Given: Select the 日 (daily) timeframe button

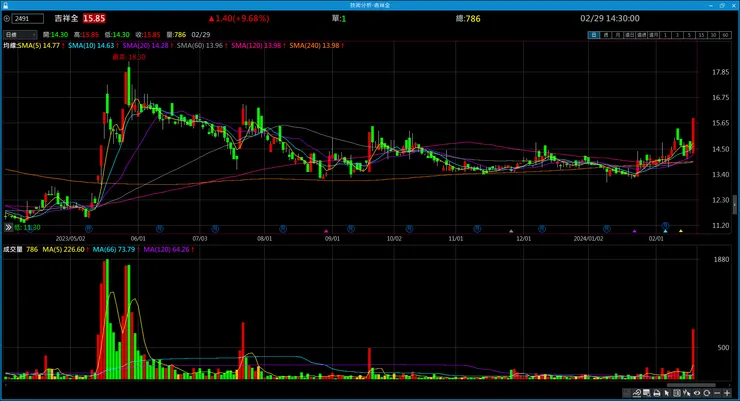Looking at the screenshot, I should [x=594, y=35].
